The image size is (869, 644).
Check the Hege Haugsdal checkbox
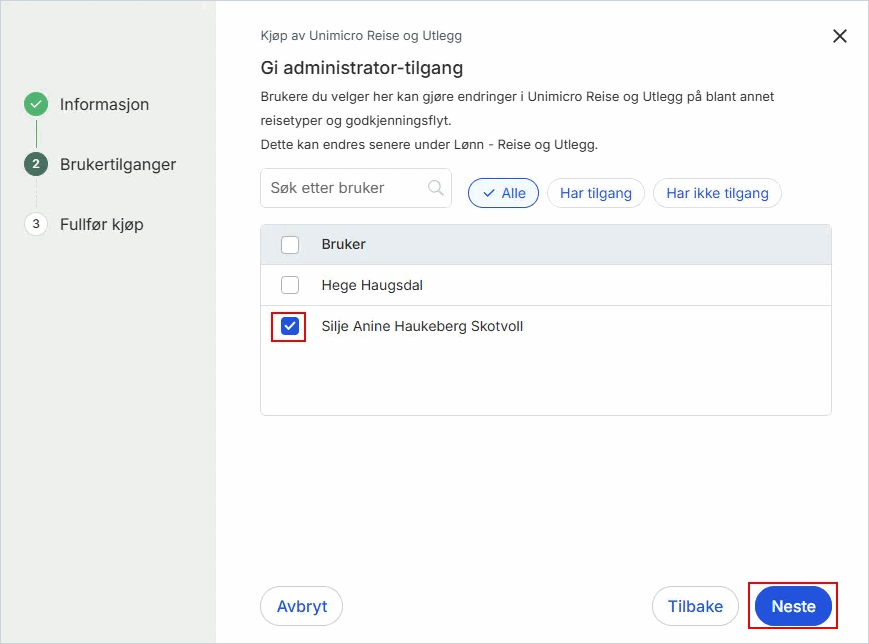click(x=290, y=285)
